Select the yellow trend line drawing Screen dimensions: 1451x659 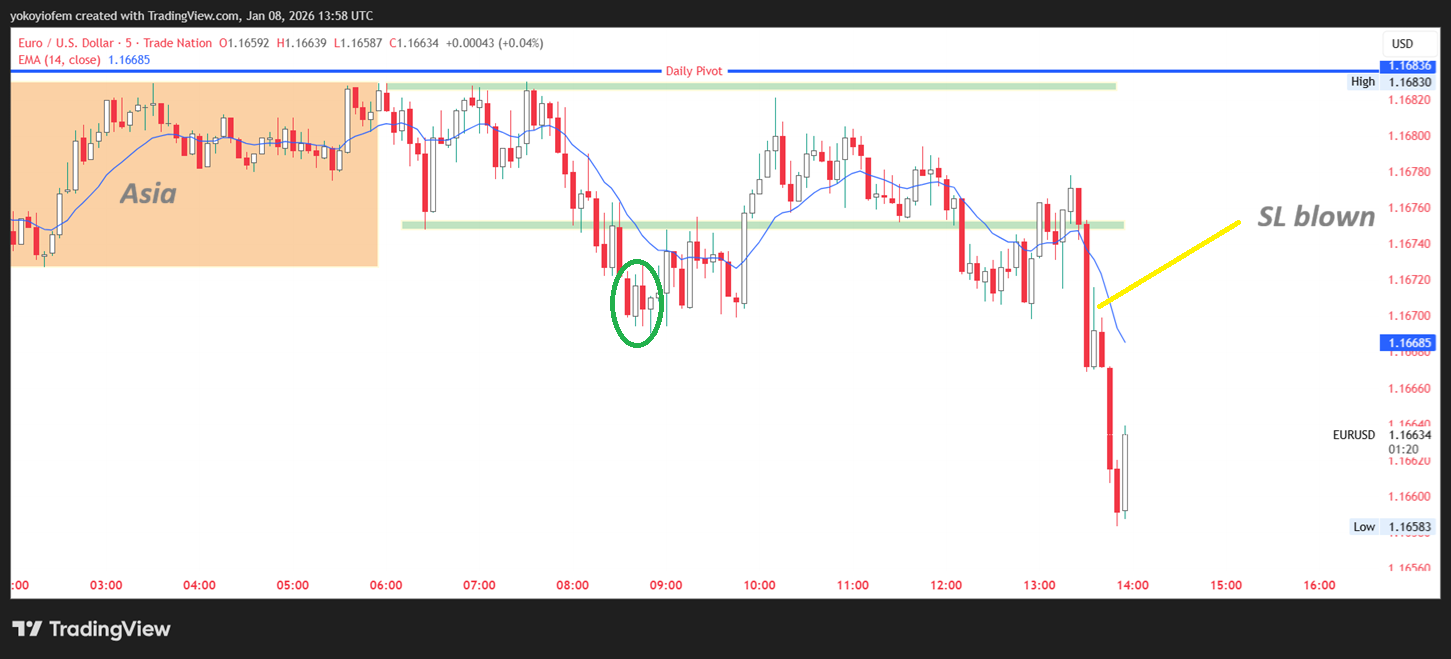(1168, 263)
